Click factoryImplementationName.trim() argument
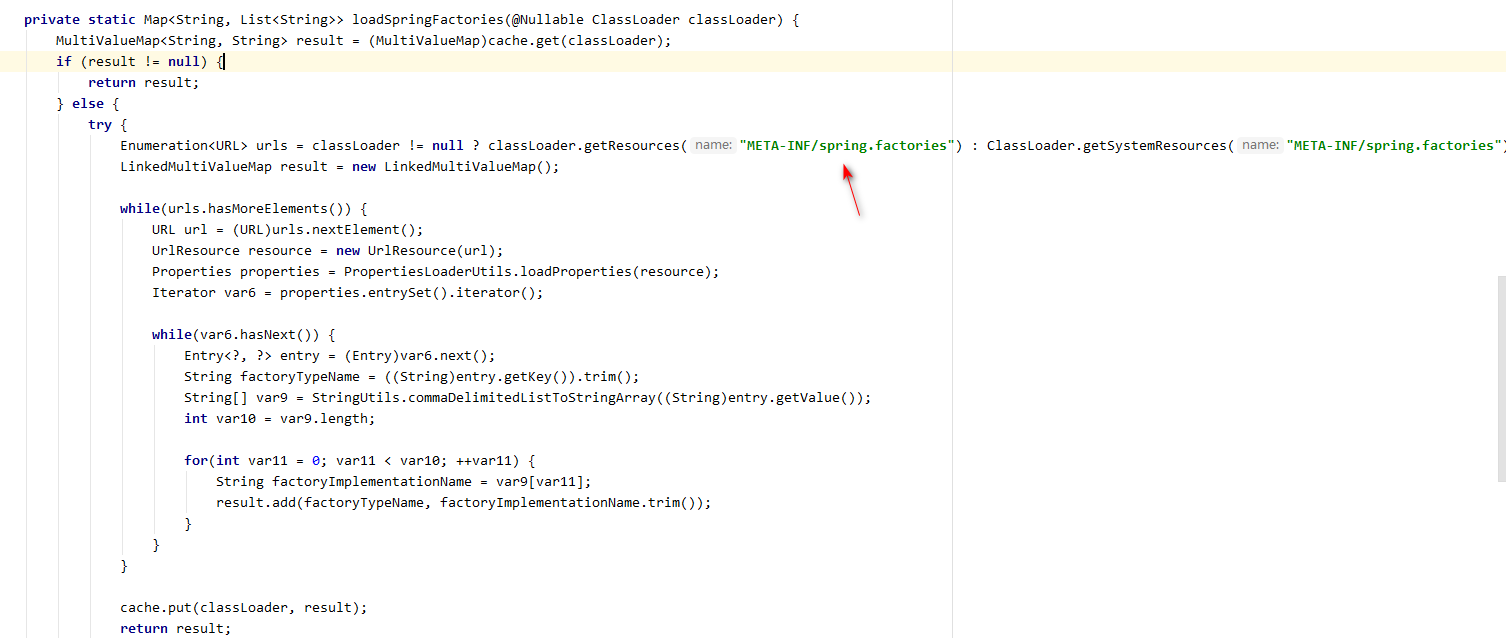This screenshot has width=1506, height=638. click(568, 502)
